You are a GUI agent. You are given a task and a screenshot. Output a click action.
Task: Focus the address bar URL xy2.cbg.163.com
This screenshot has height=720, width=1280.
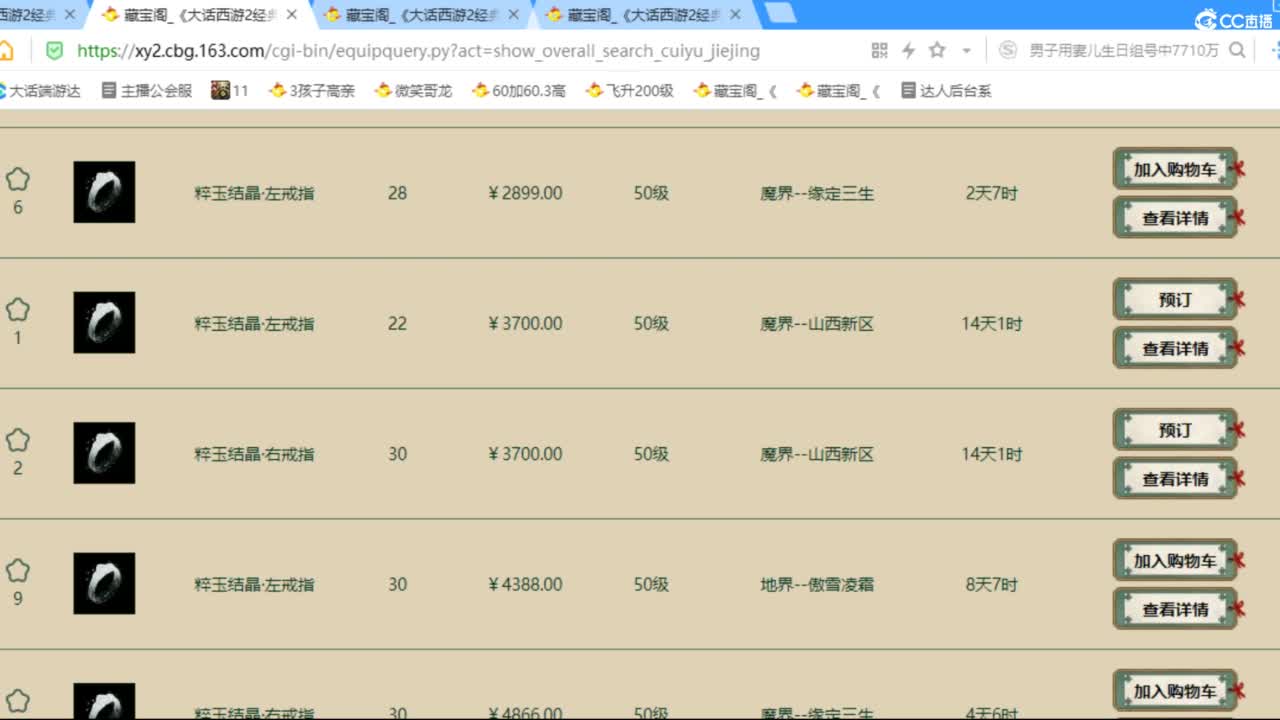[418, 50]
